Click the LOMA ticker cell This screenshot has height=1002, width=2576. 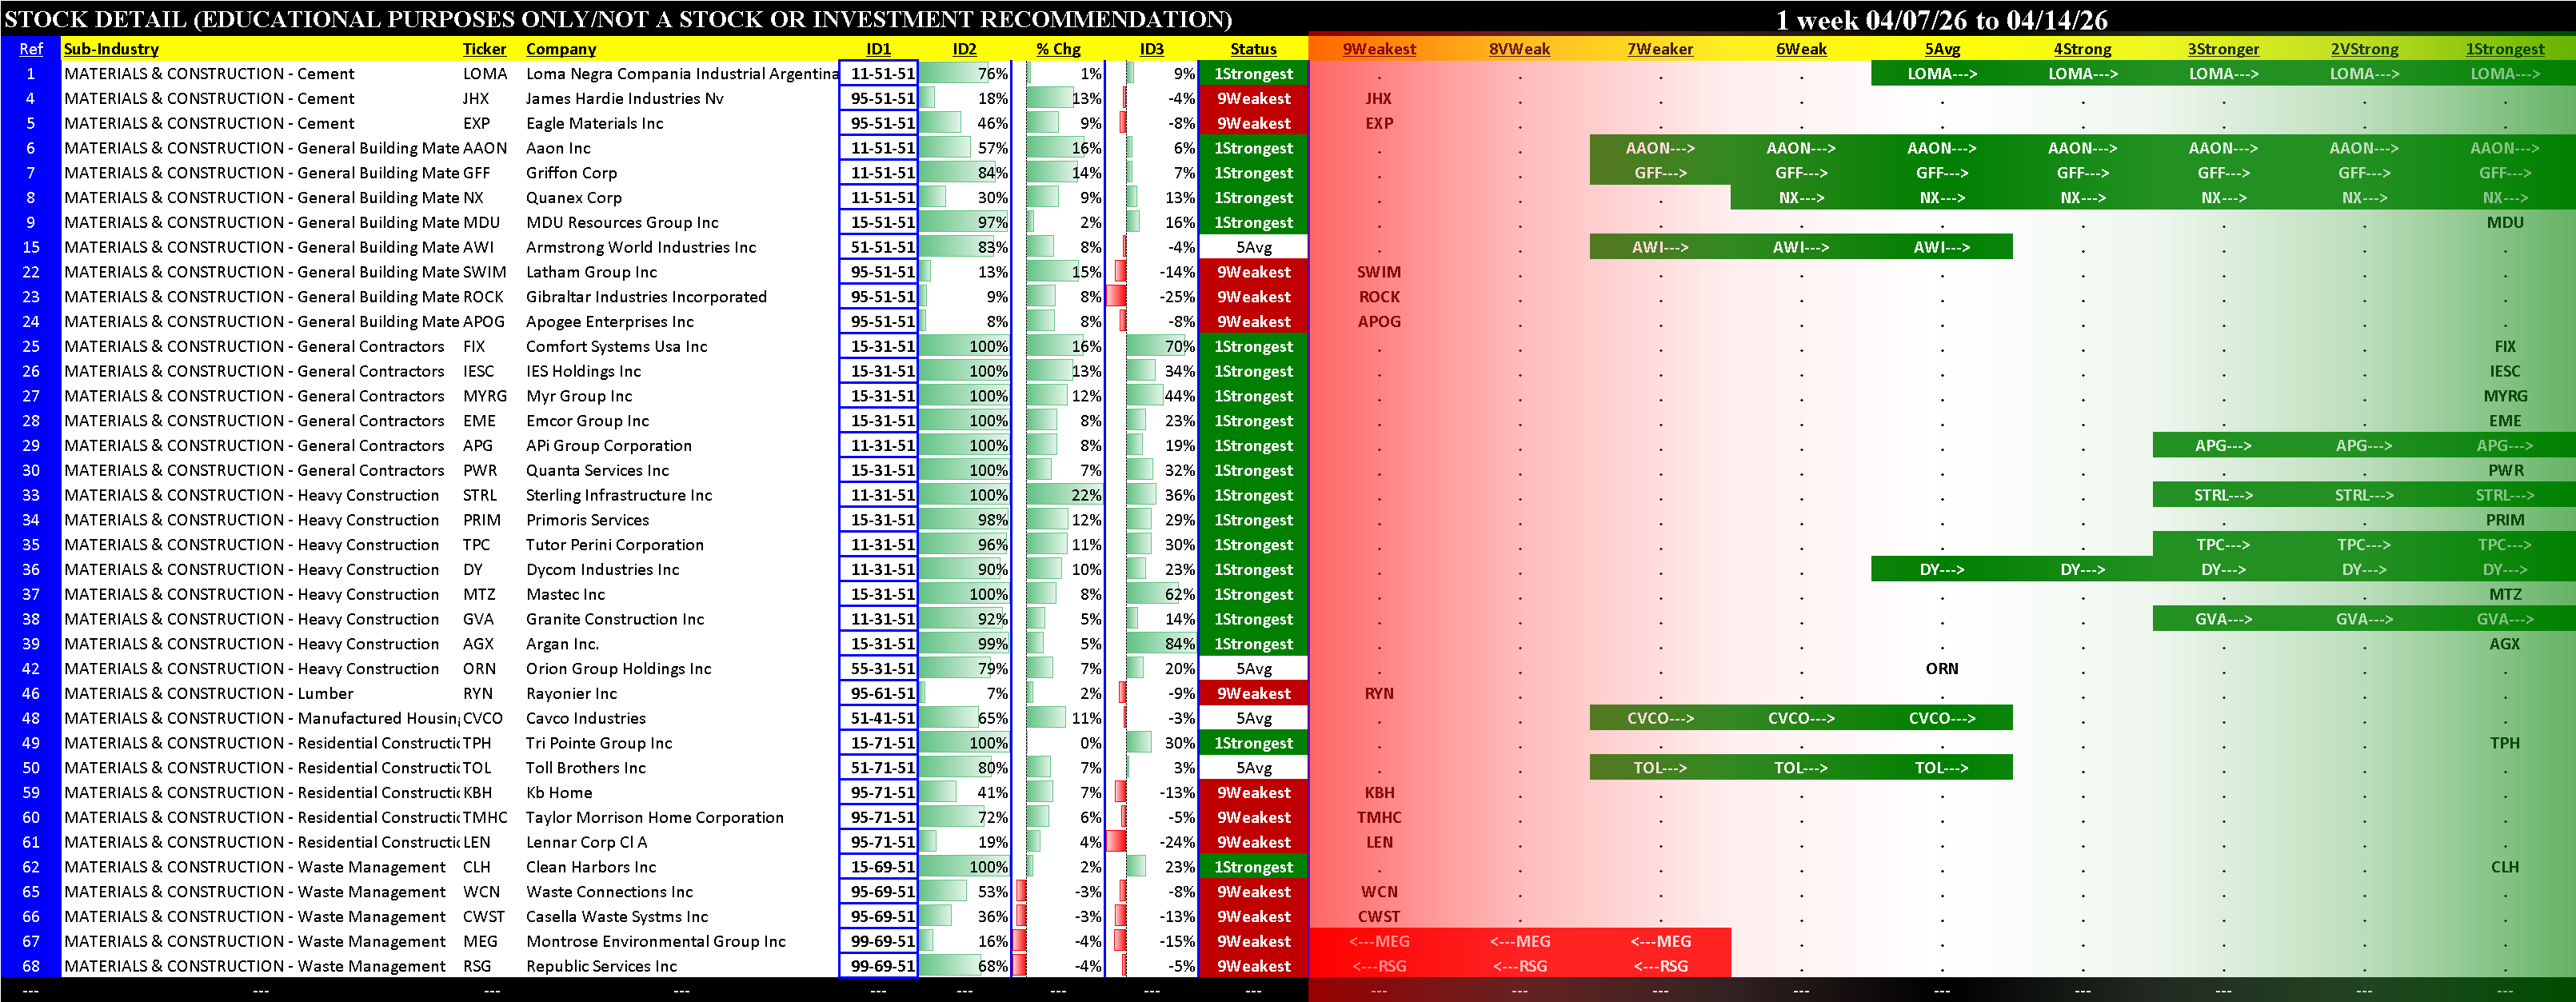485,74
